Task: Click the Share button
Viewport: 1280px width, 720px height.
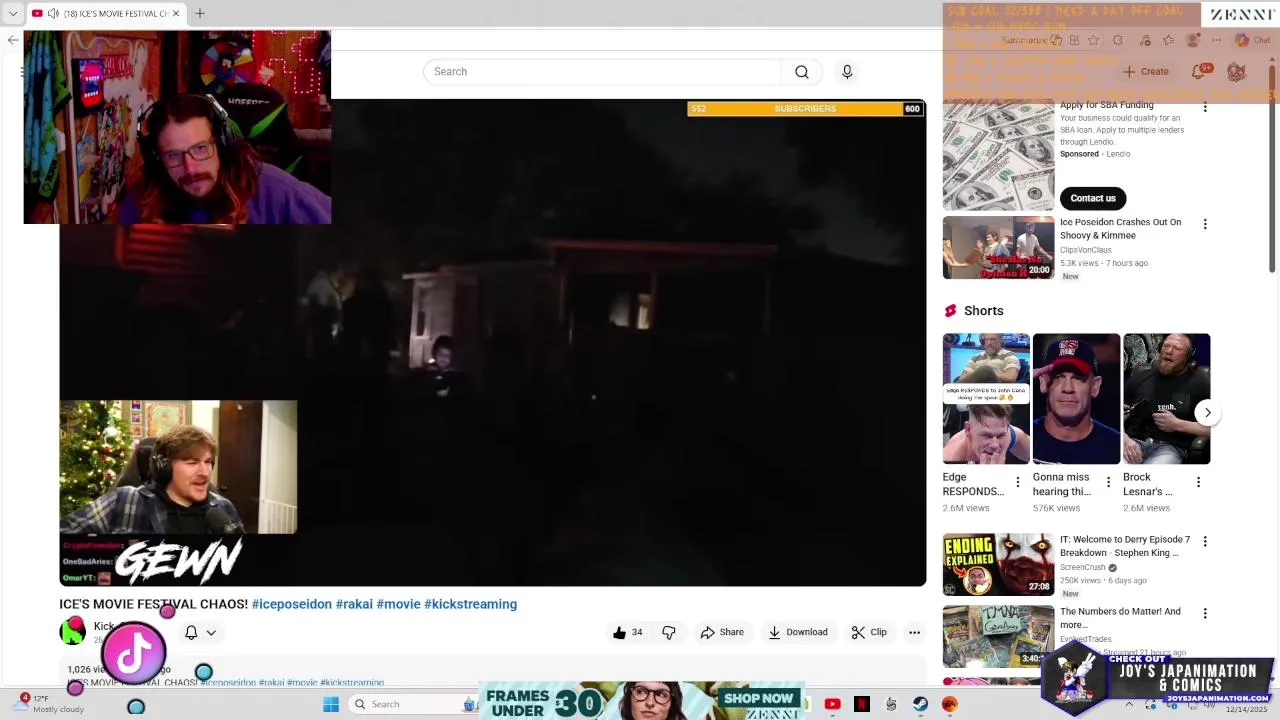Action: pos(722,632)
